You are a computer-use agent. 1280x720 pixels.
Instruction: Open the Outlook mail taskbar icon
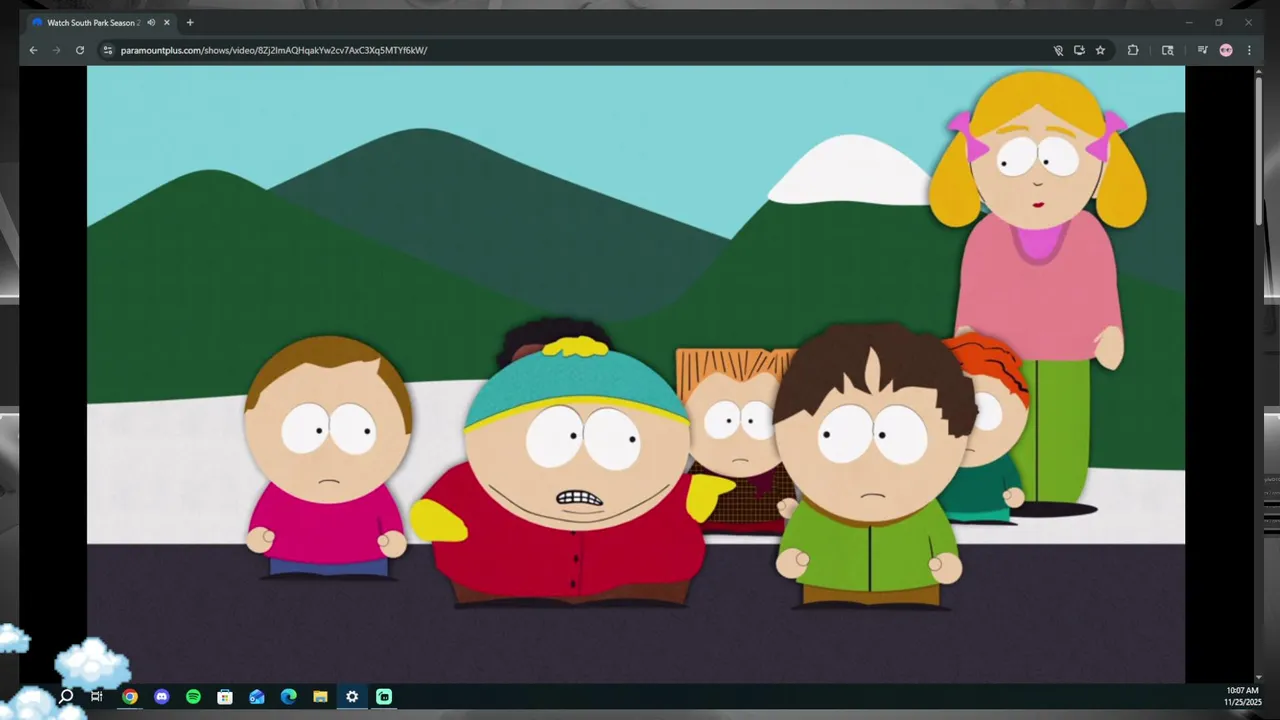coord(257,696)
